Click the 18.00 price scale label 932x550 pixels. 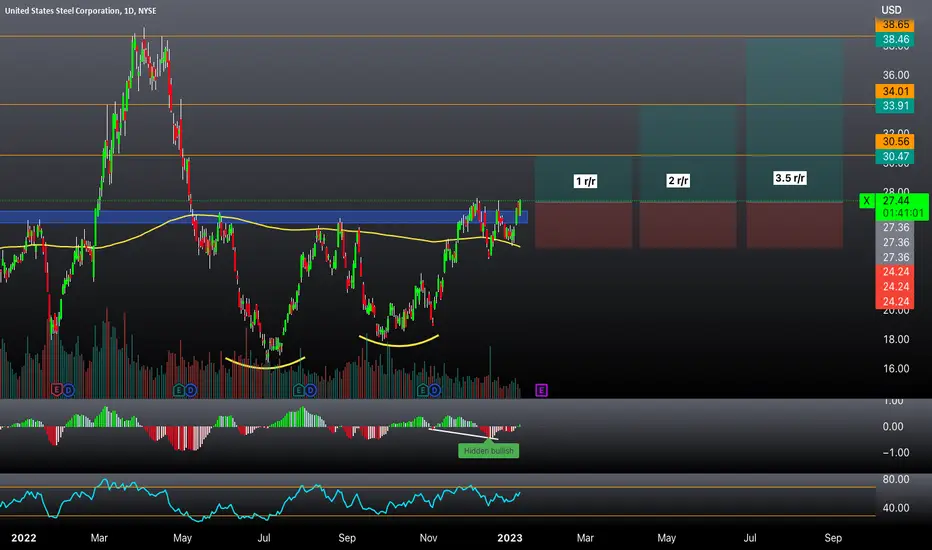(896, 340)
